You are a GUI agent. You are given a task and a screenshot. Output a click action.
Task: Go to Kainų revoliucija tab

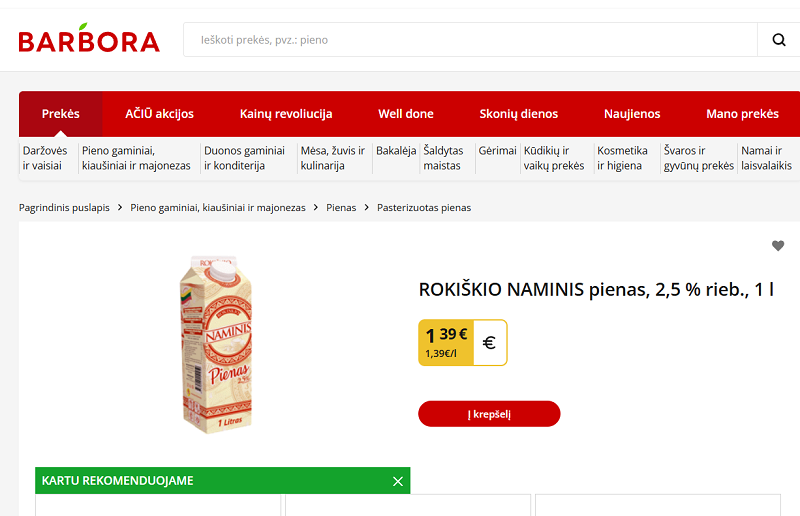pyautogui.click(x=286, y=114)
